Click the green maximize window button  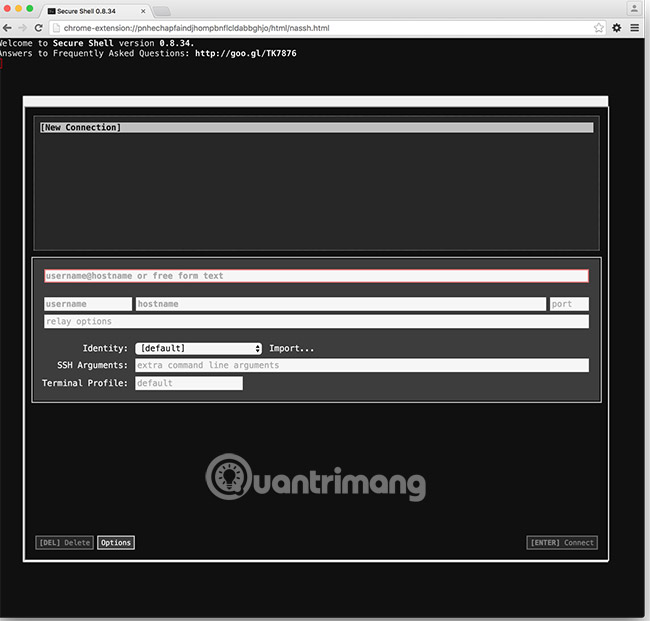click(30, 8)
